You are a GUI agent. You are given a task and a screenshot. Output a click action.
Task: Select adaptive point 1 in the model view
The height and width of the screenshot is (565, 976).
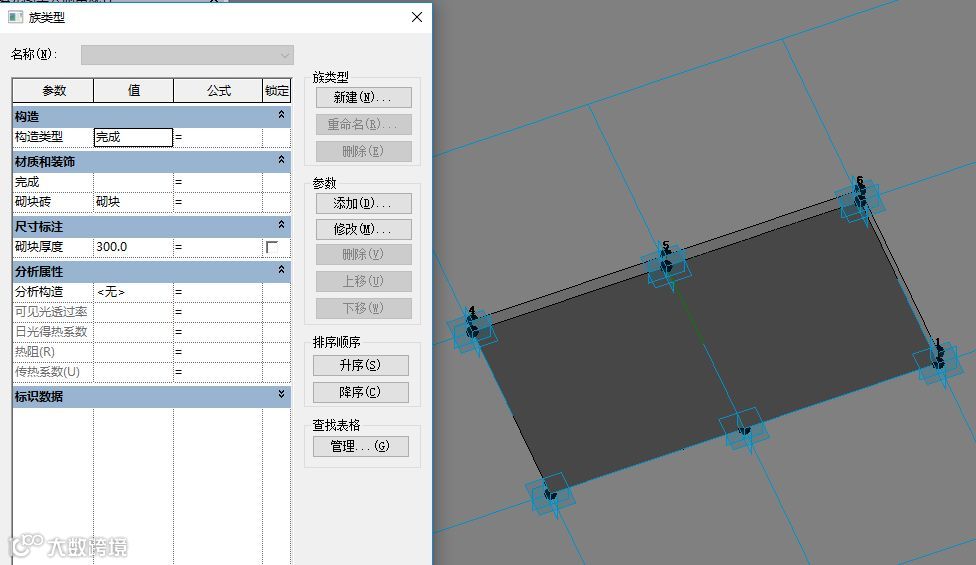point(937,361)
